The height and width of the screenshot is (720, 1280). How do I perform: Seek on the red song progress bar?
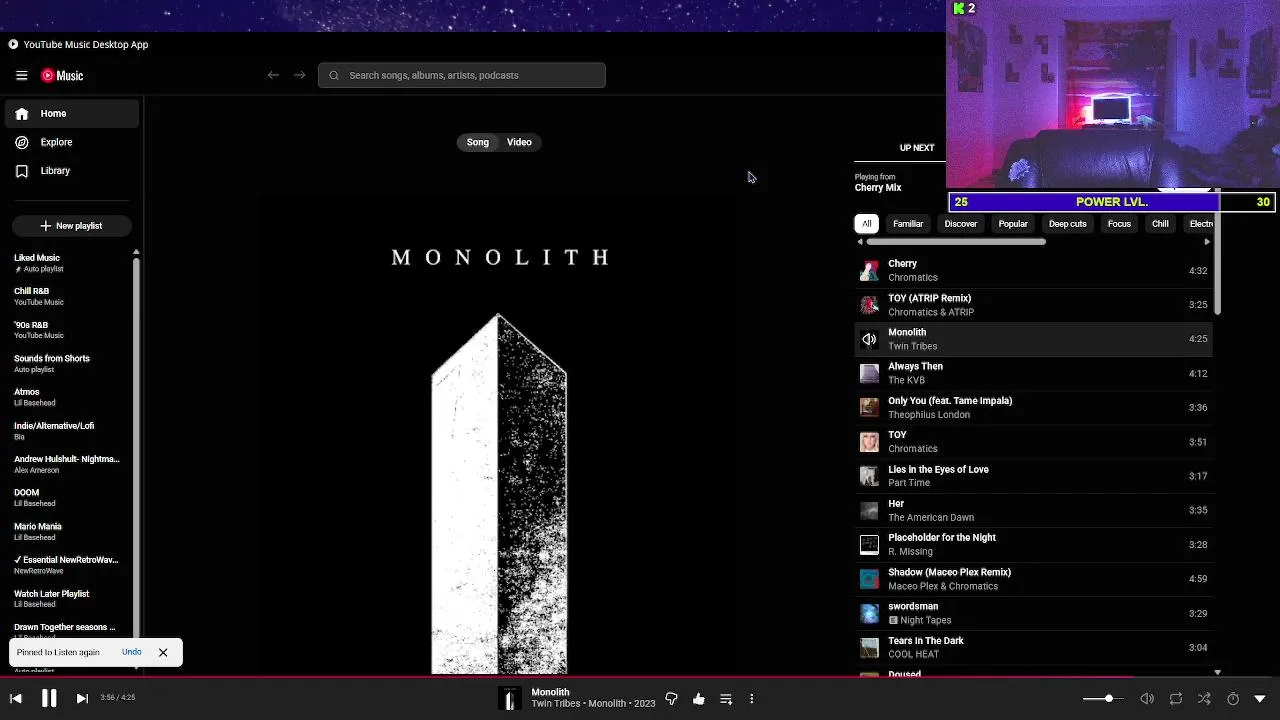coord(640,677)
